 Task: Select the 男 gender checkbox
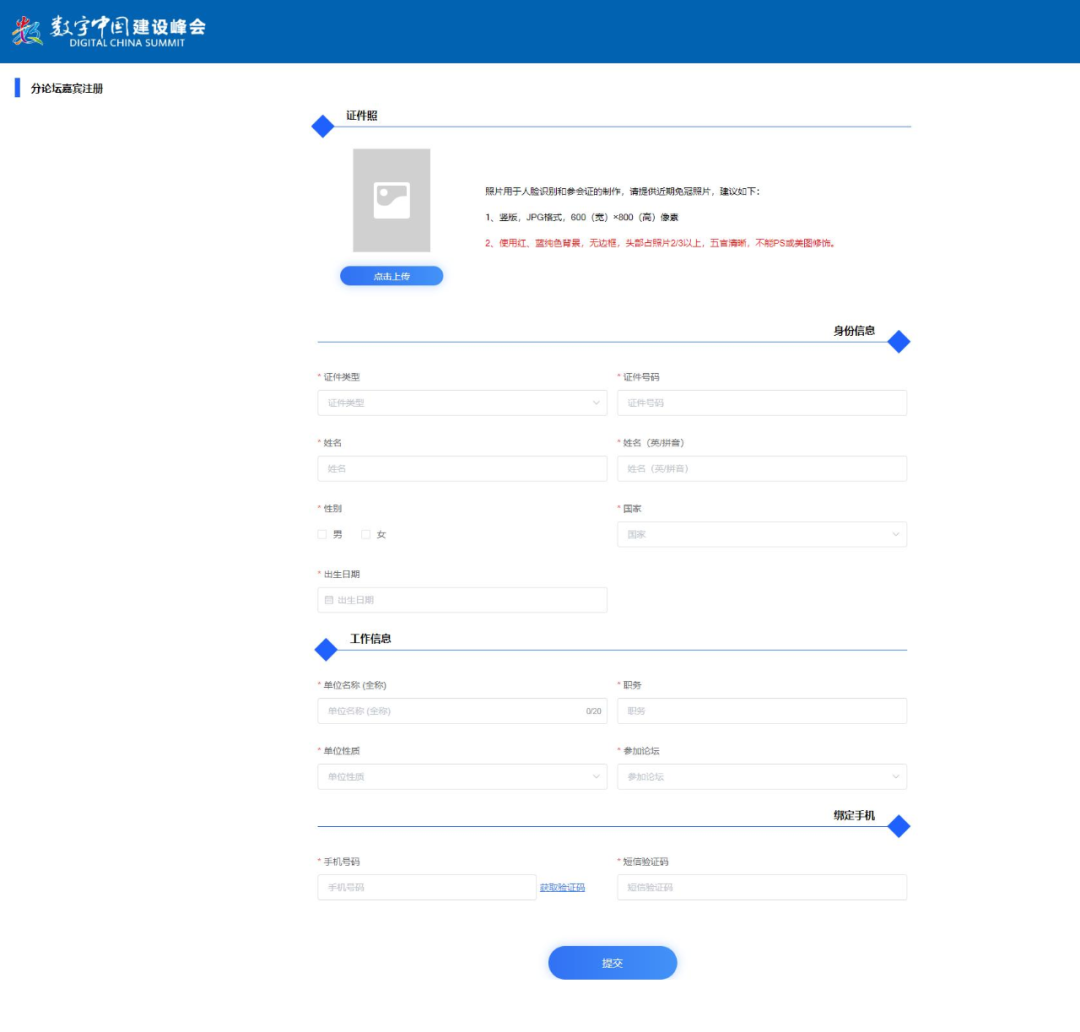click(322, 534)
